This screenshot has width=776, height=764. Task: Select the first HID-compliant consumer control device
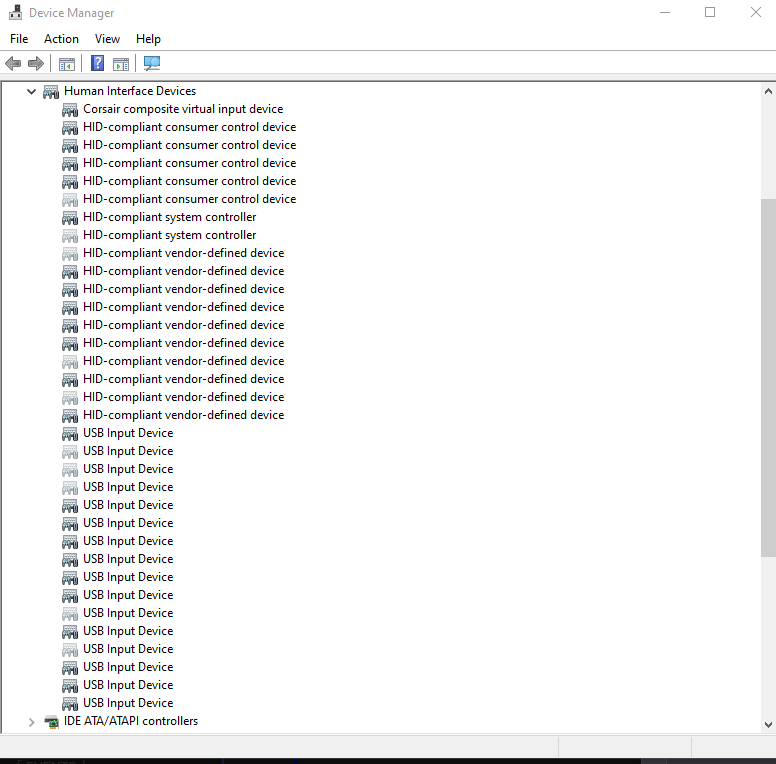[190, 127]
